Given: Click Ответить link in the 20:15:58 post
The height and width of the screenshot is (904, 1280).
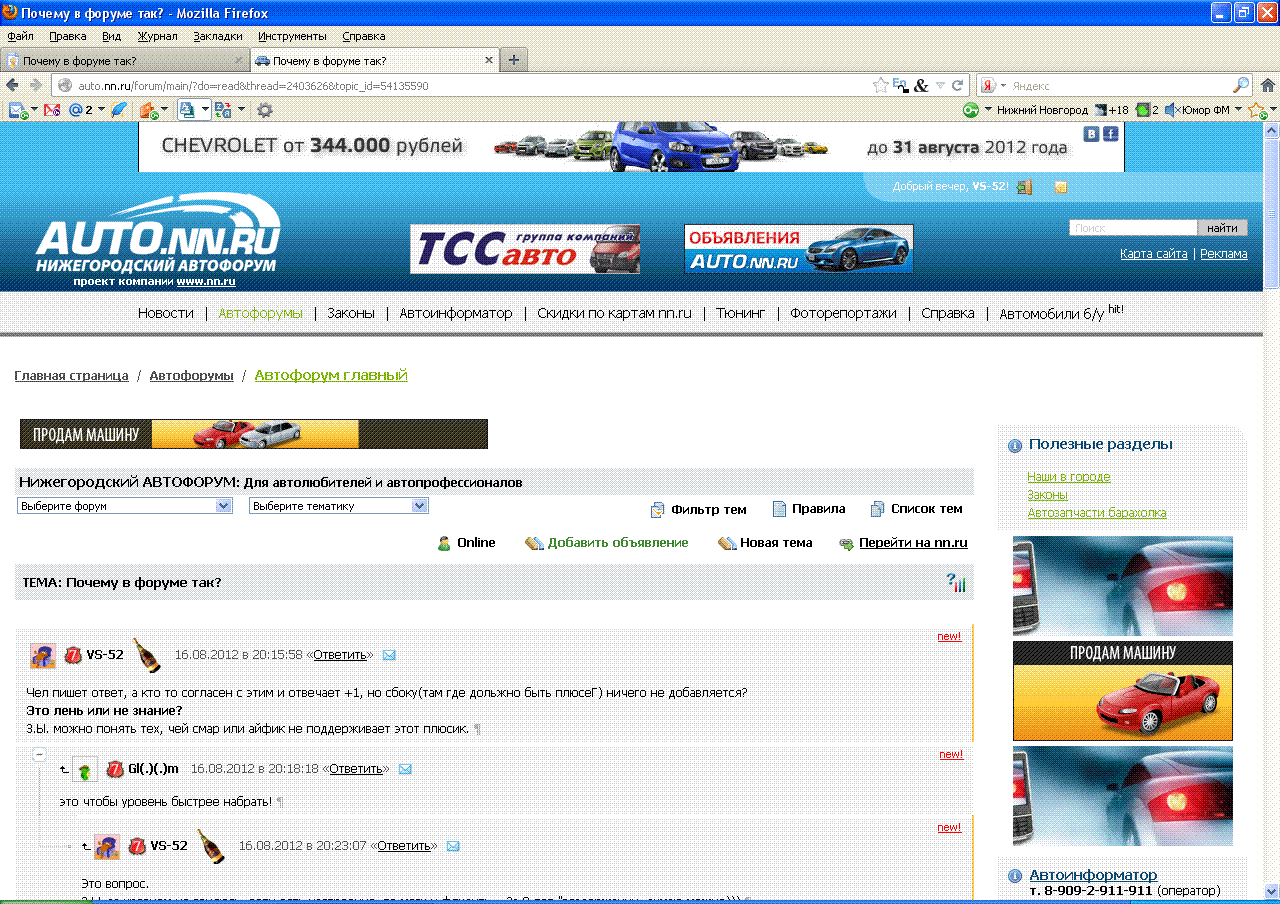Looking at the screenshot, I should (340, 655).
